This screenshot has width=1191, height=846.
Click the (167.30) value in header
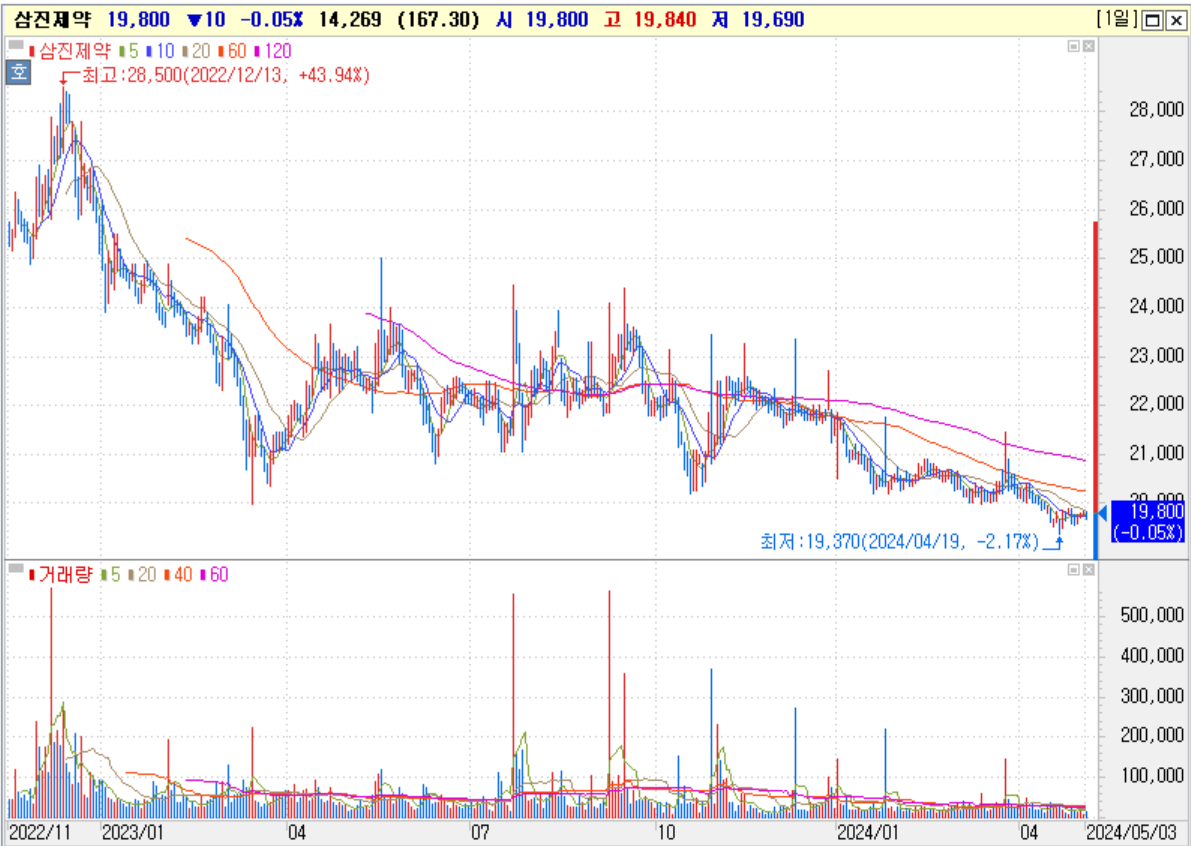coord(438,20)
